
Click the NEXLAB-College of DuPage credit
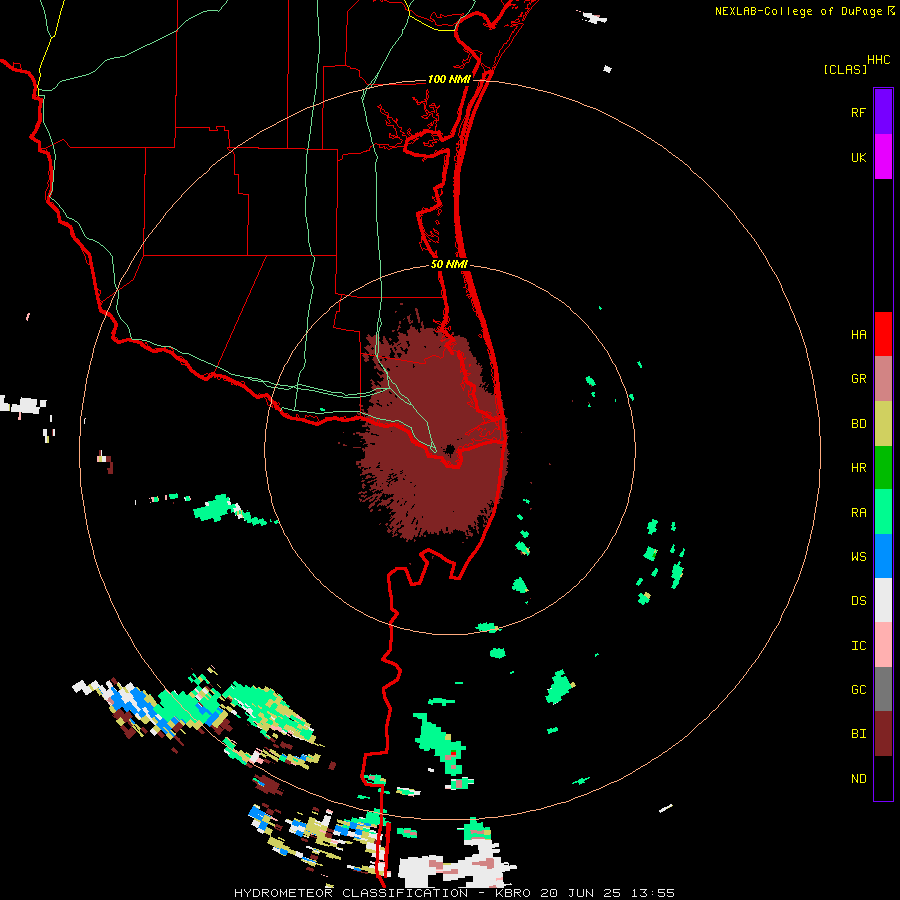click(x=805, y=11)
